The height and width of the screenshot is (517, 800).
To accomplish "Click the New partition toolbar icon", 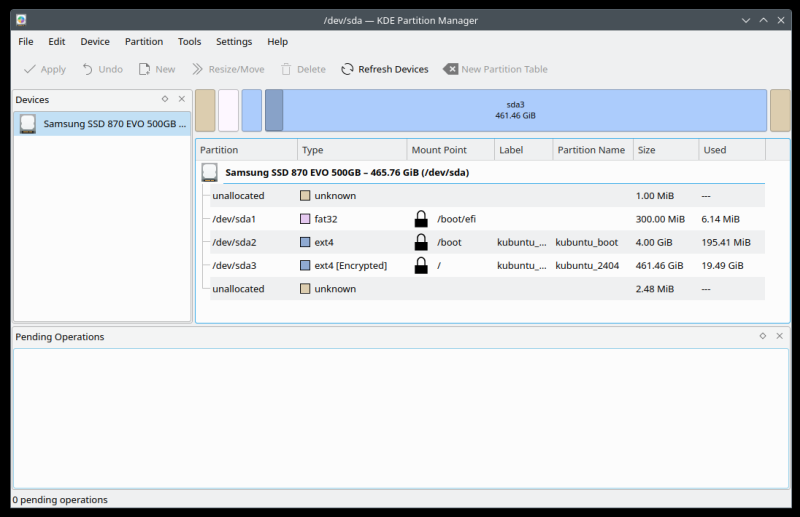I will pos(145,69).
